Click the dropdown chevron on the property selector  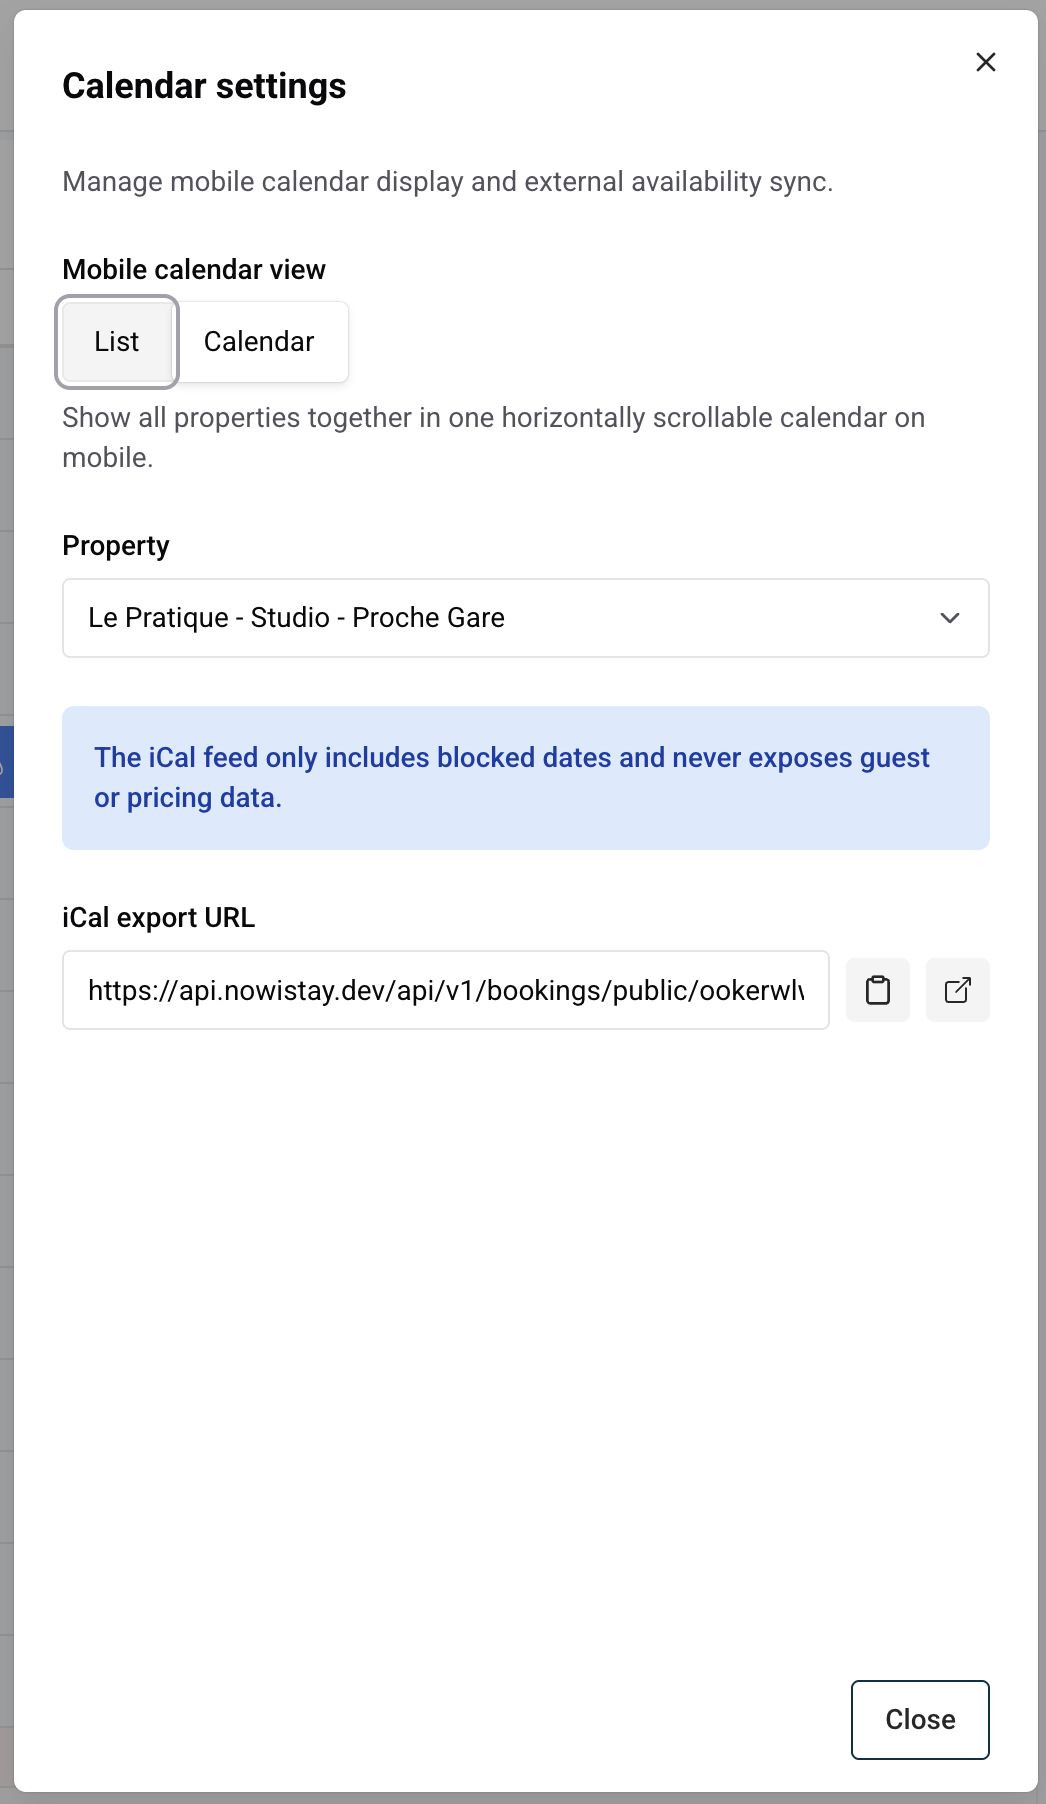point(950,618)
